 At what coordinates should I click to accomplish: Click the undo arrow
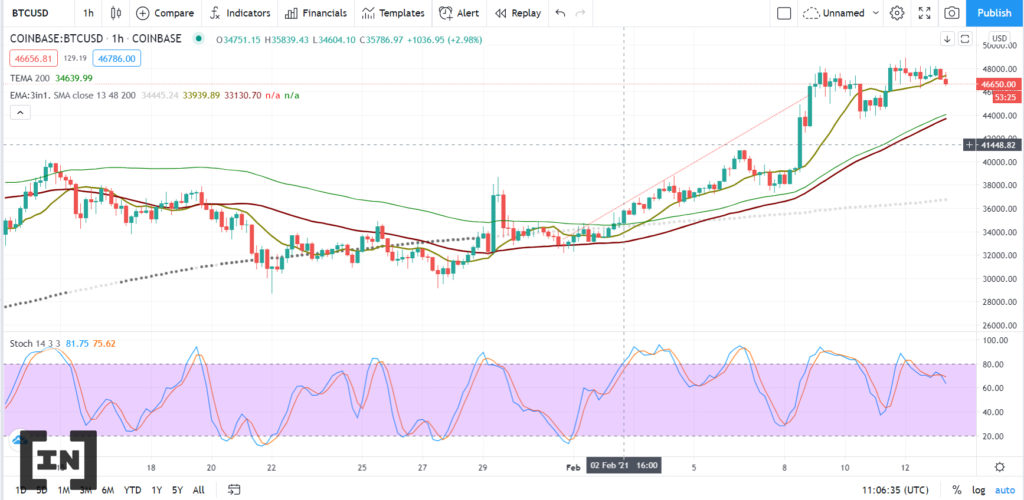click(x=560, y=13)
